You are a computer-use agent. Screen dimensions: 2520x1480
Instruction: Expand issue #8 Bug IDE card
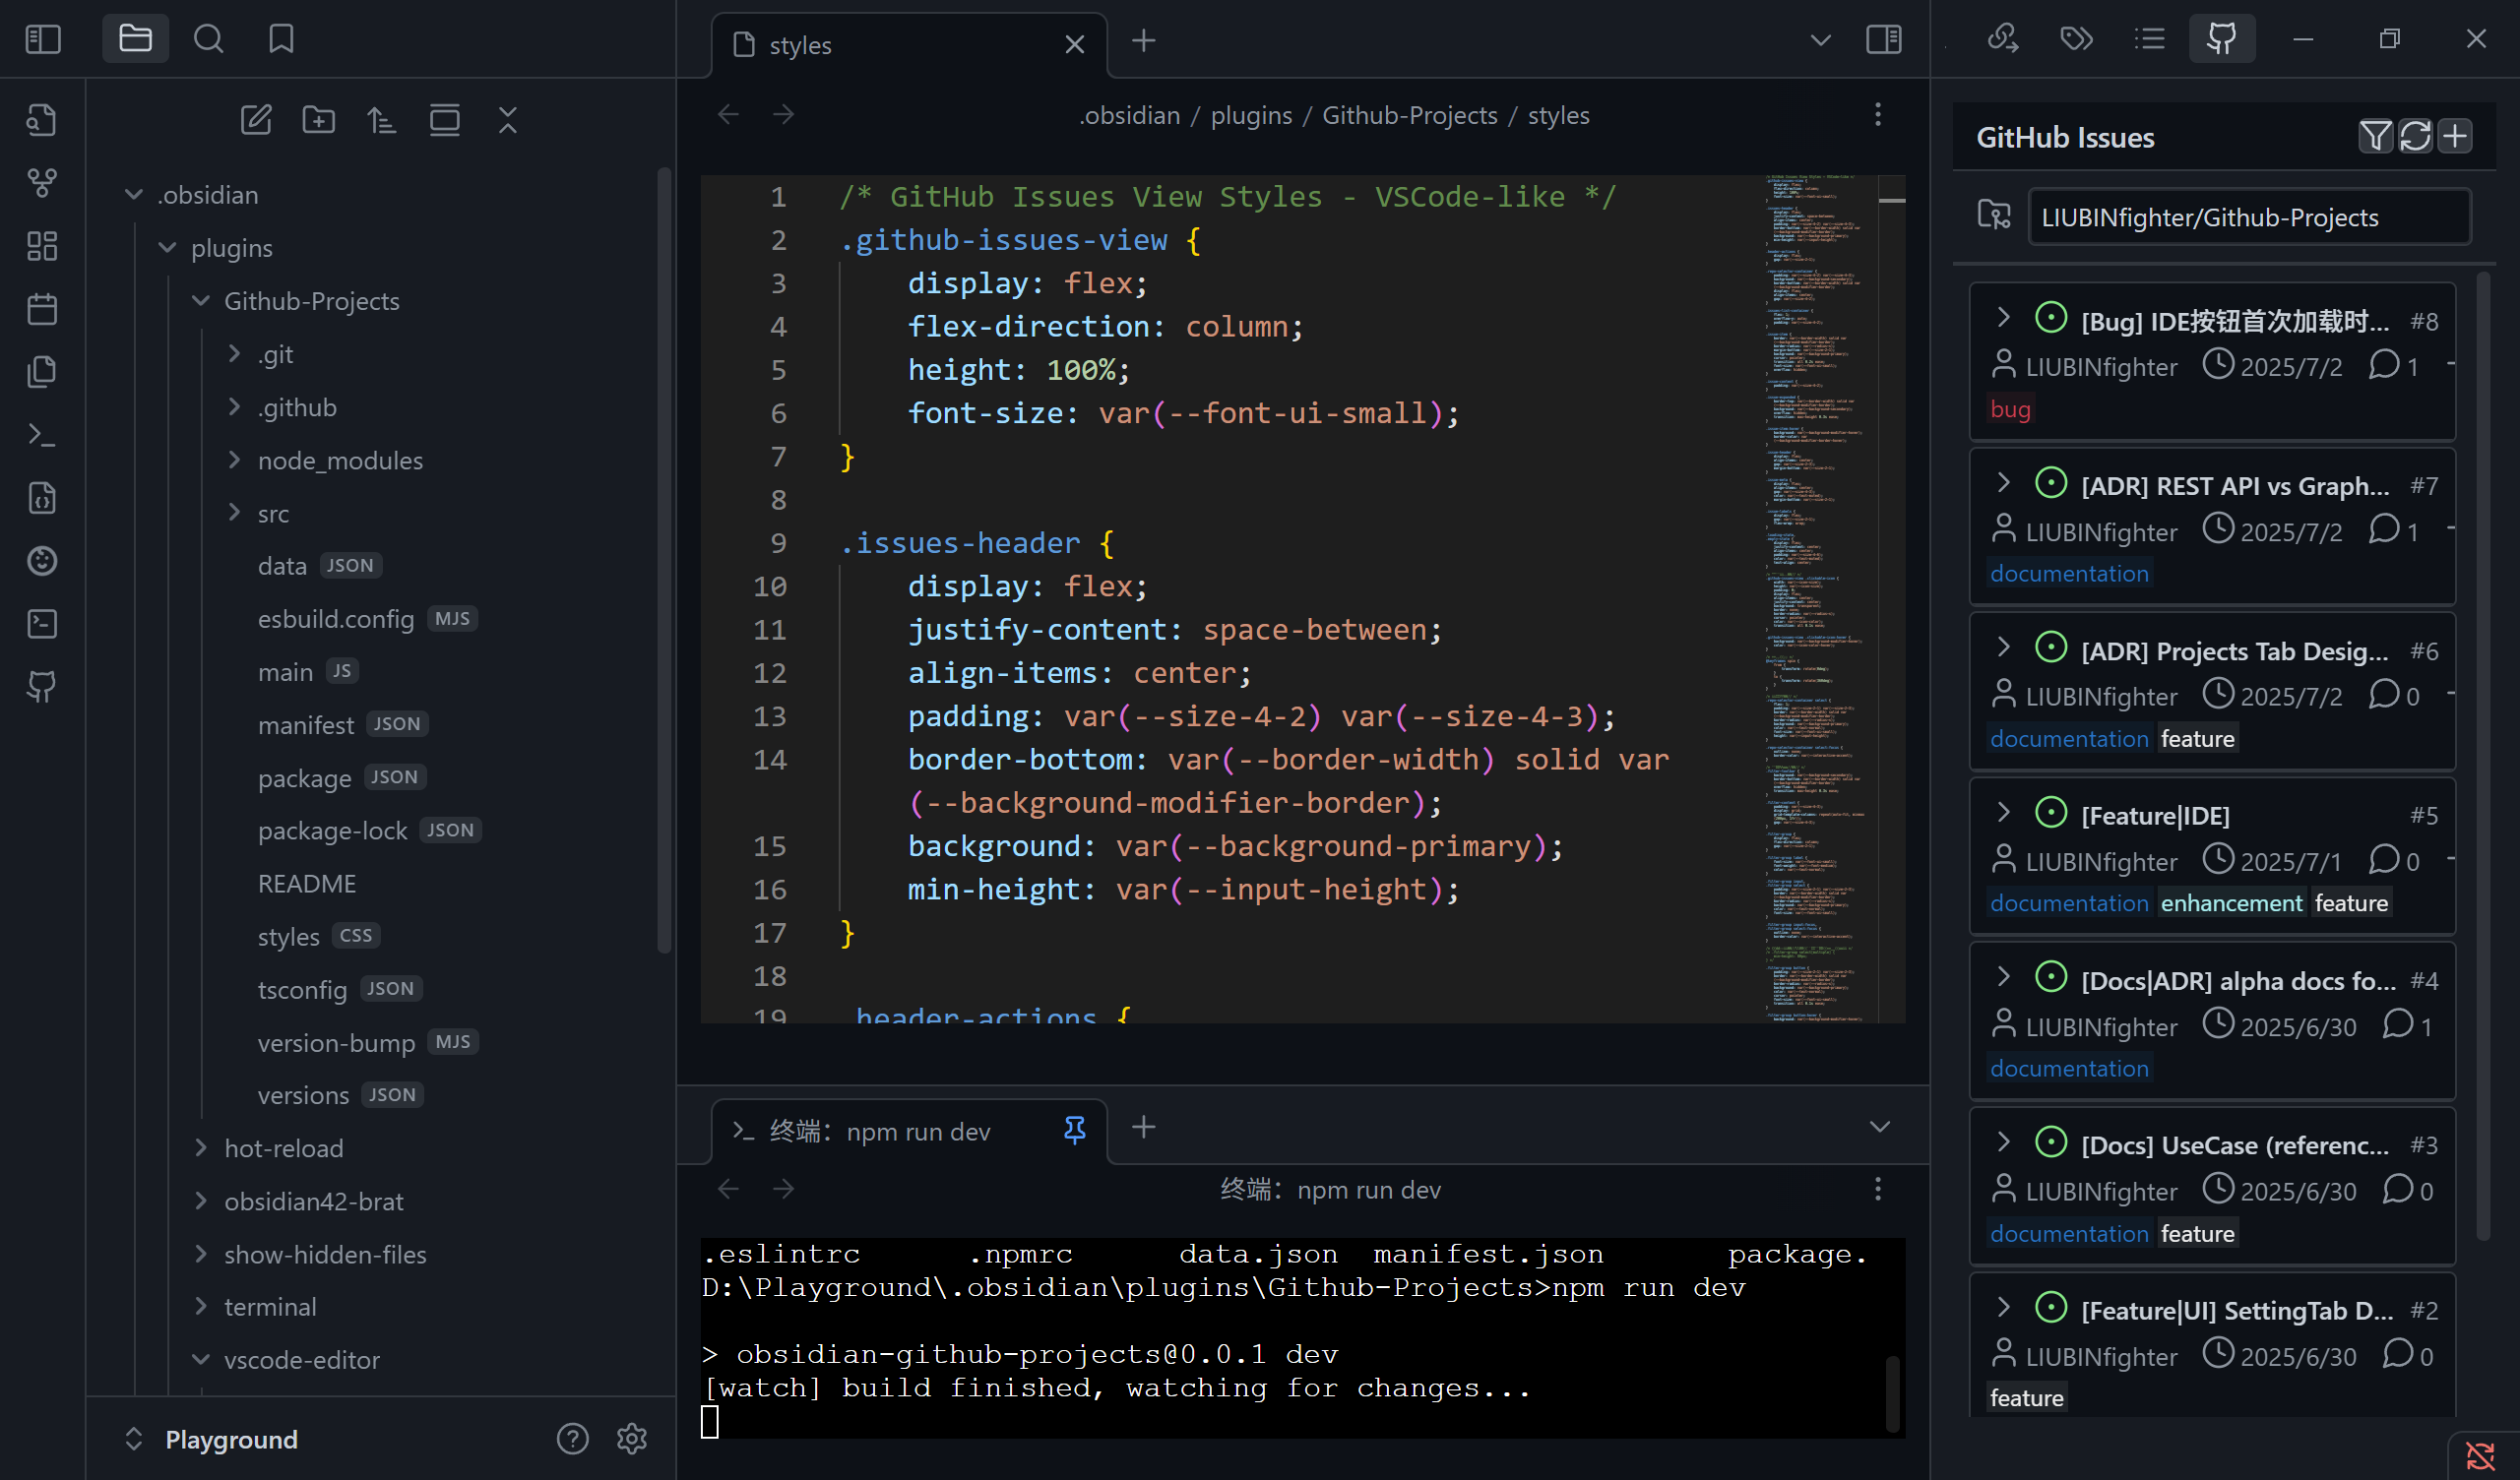pos(2004,317)
